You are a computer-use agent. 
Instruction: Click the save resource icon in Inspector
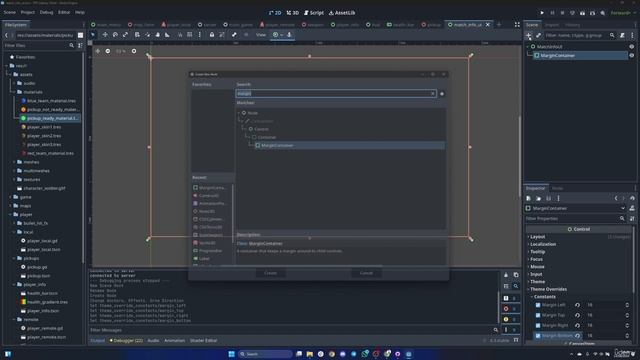tap(549, 198)
